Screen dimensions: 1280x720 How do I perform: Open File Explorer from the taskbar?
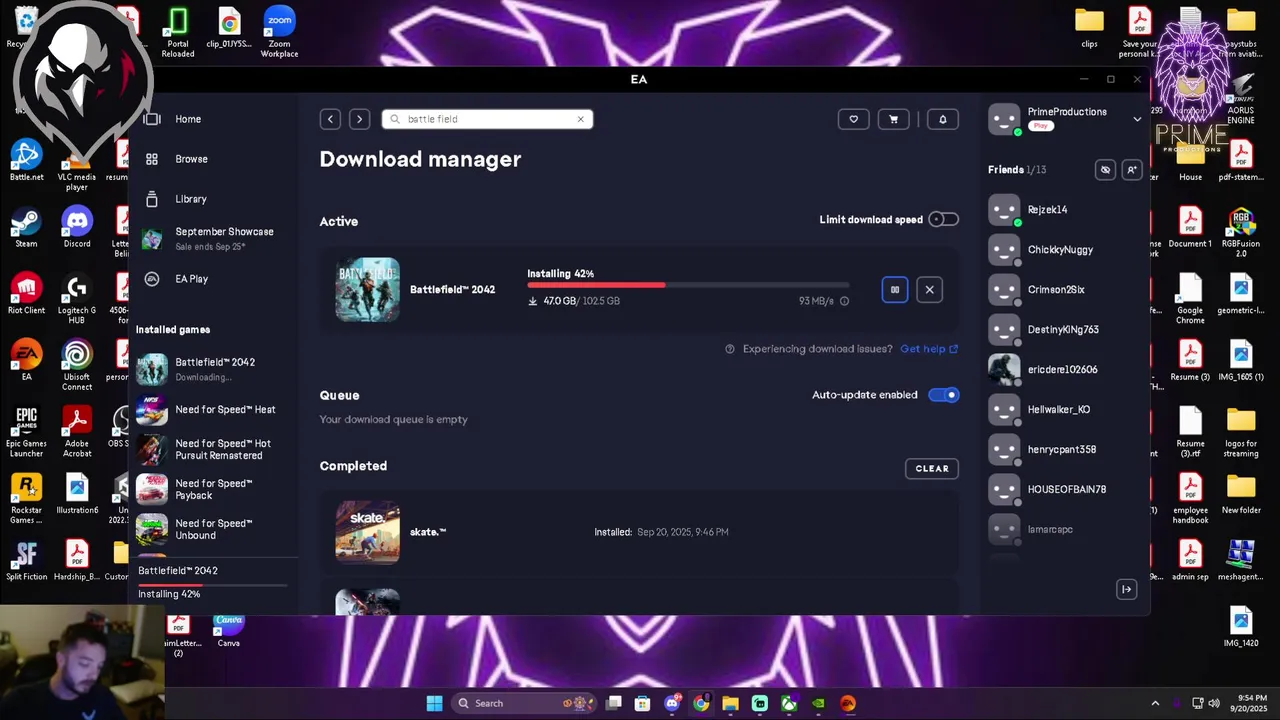click(730, 703)
